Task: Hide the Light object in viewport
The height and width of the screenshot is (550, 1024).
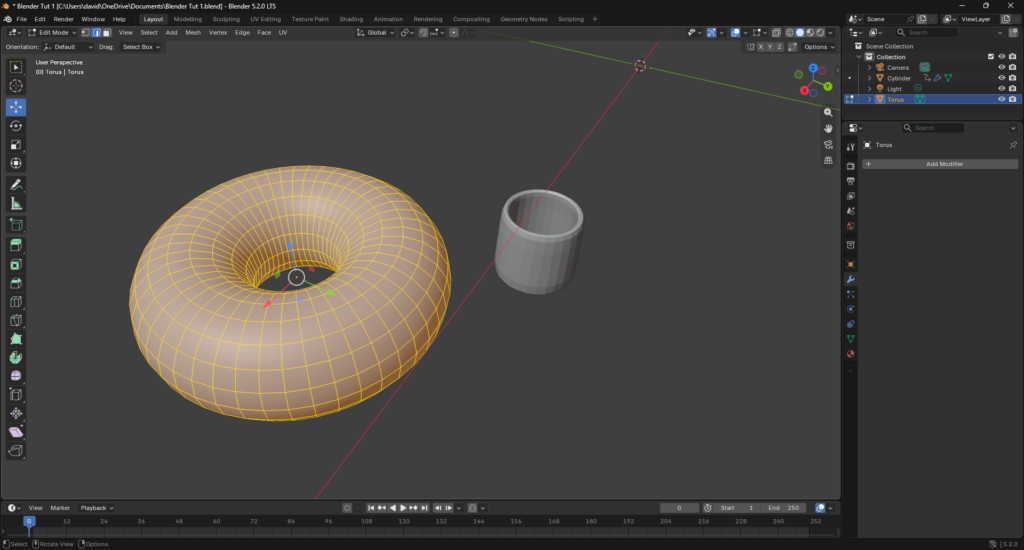Action: pos(1001,88)
